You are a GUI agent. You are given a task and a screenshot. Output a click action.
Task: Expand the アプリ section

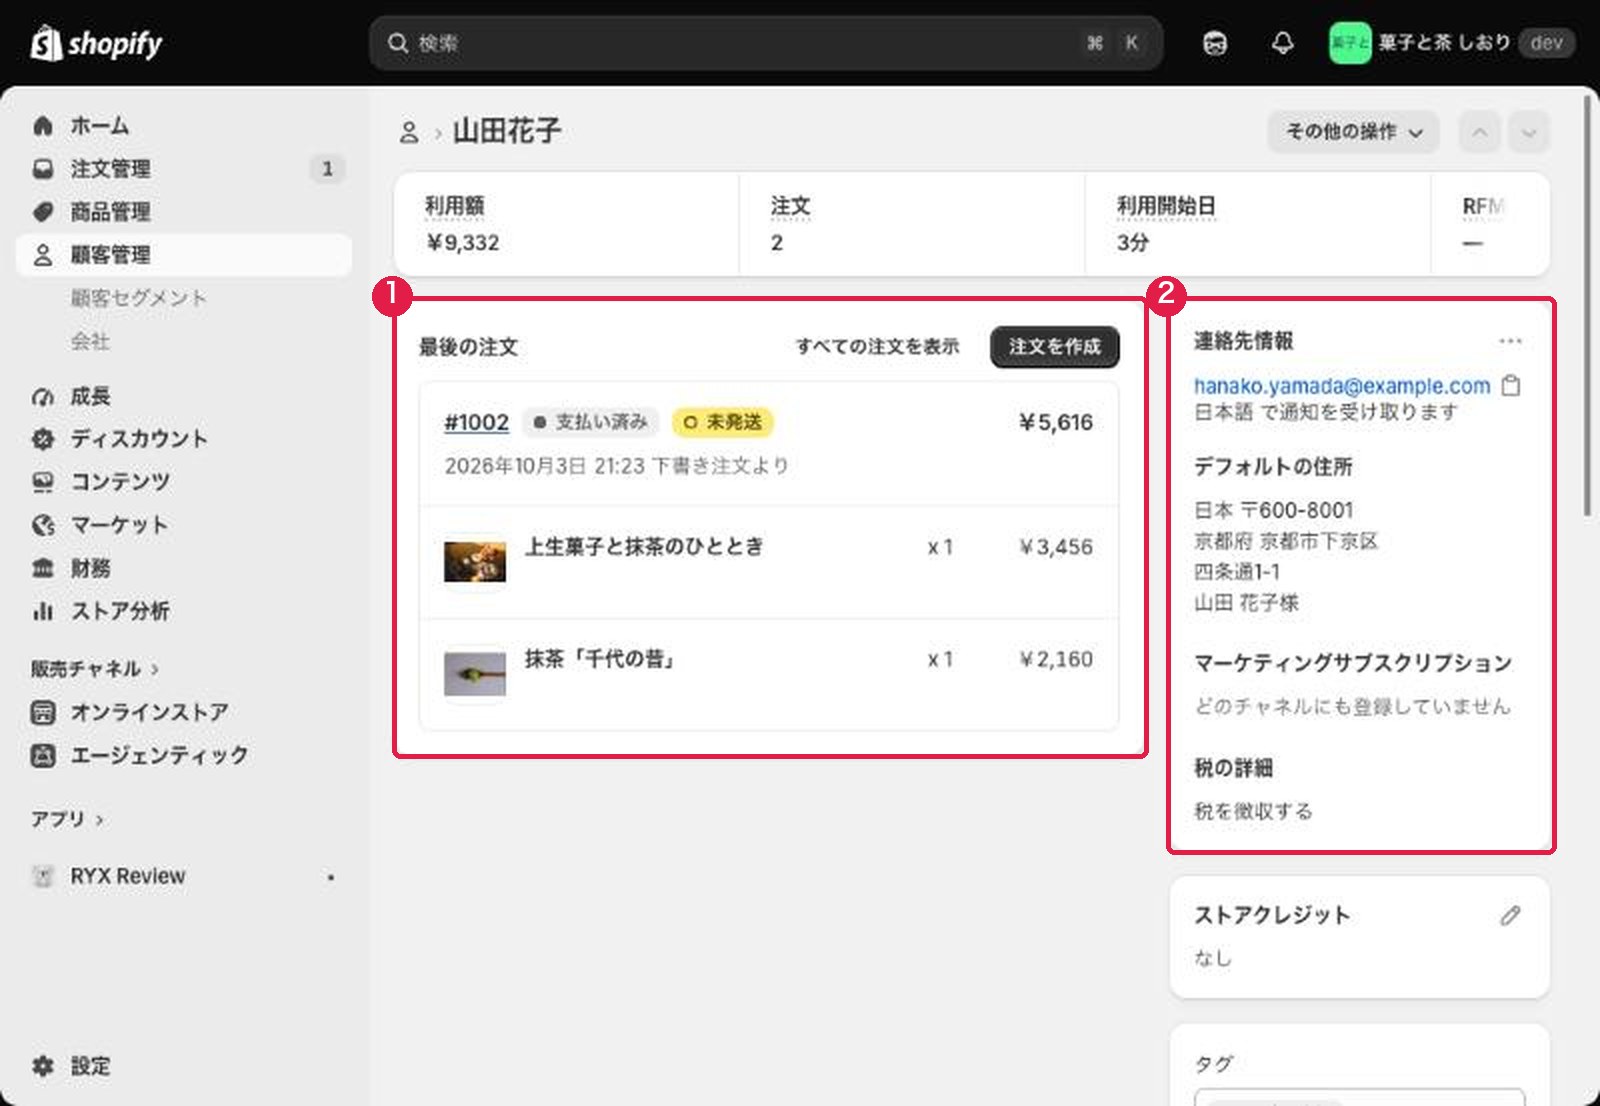click(66, 819)
